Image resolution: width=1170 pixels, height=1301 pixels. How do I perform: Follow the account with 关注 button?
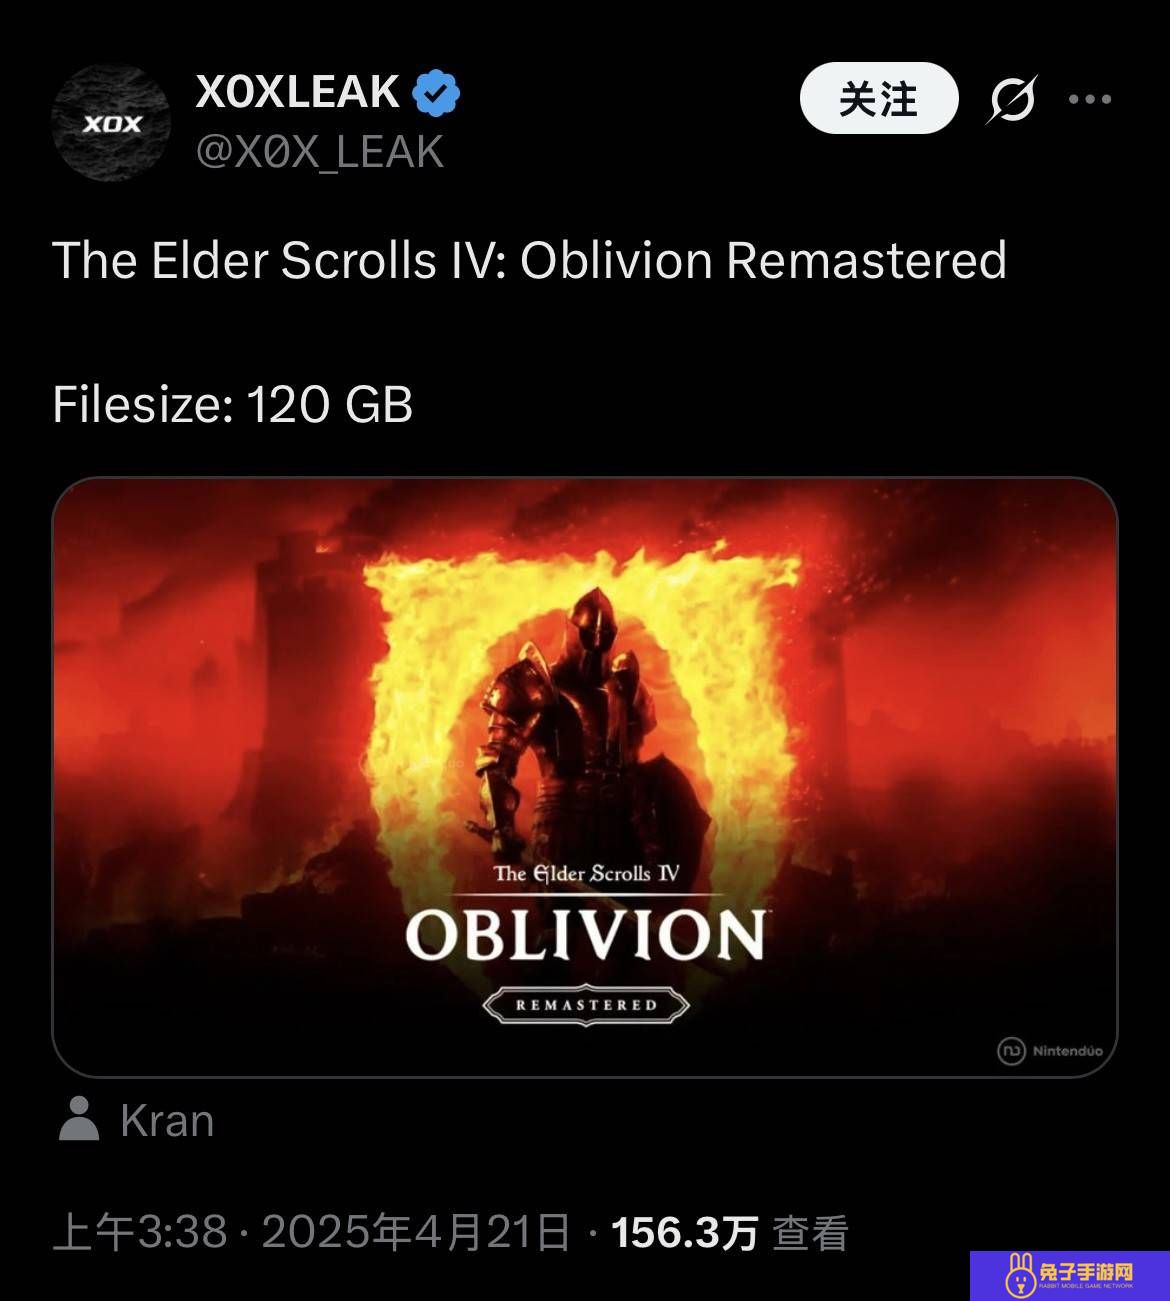tap(879, 98)
